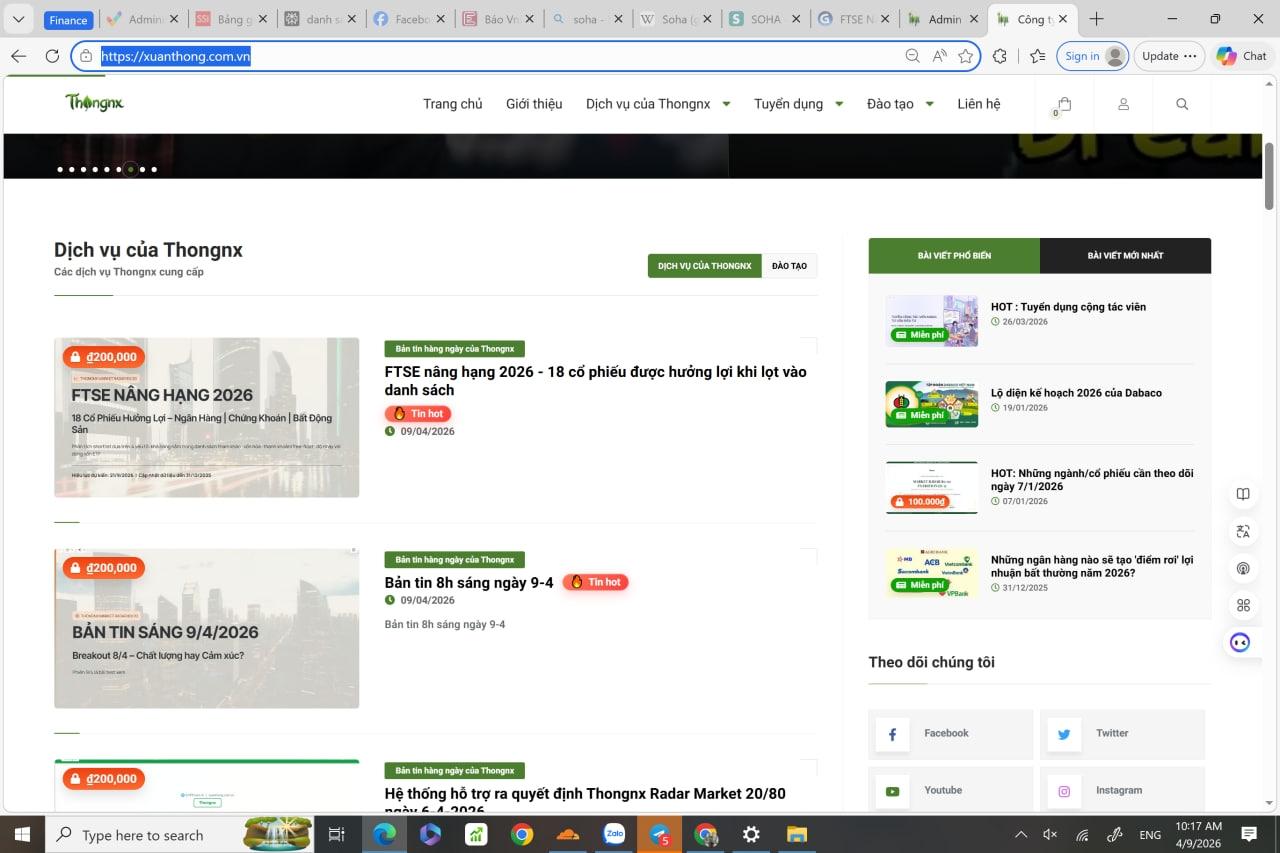Show hidden system tray icons
Screen dimensions: 1280x853
(1020, 834)
